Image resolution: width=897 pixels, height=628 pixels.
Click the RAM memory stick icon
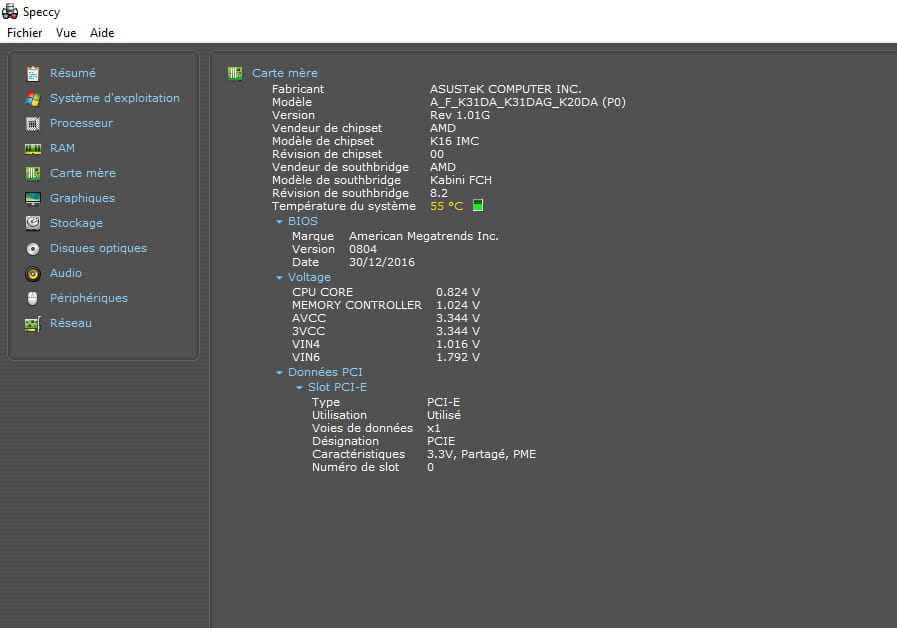click(33, 149)
